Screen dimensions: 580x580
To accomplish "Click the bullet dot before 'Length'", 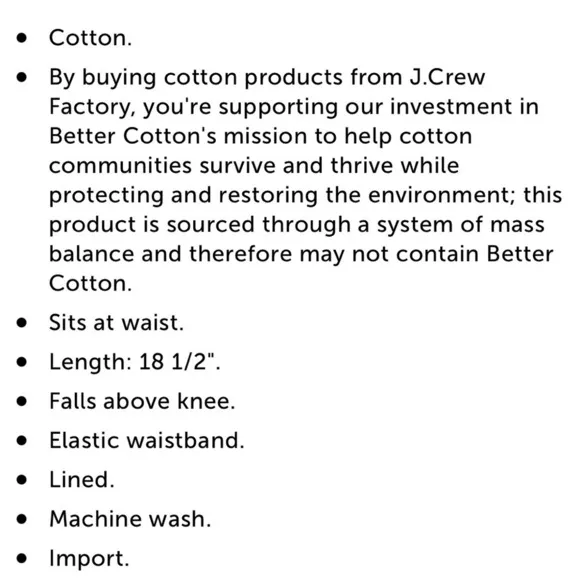I will point(22,361).
